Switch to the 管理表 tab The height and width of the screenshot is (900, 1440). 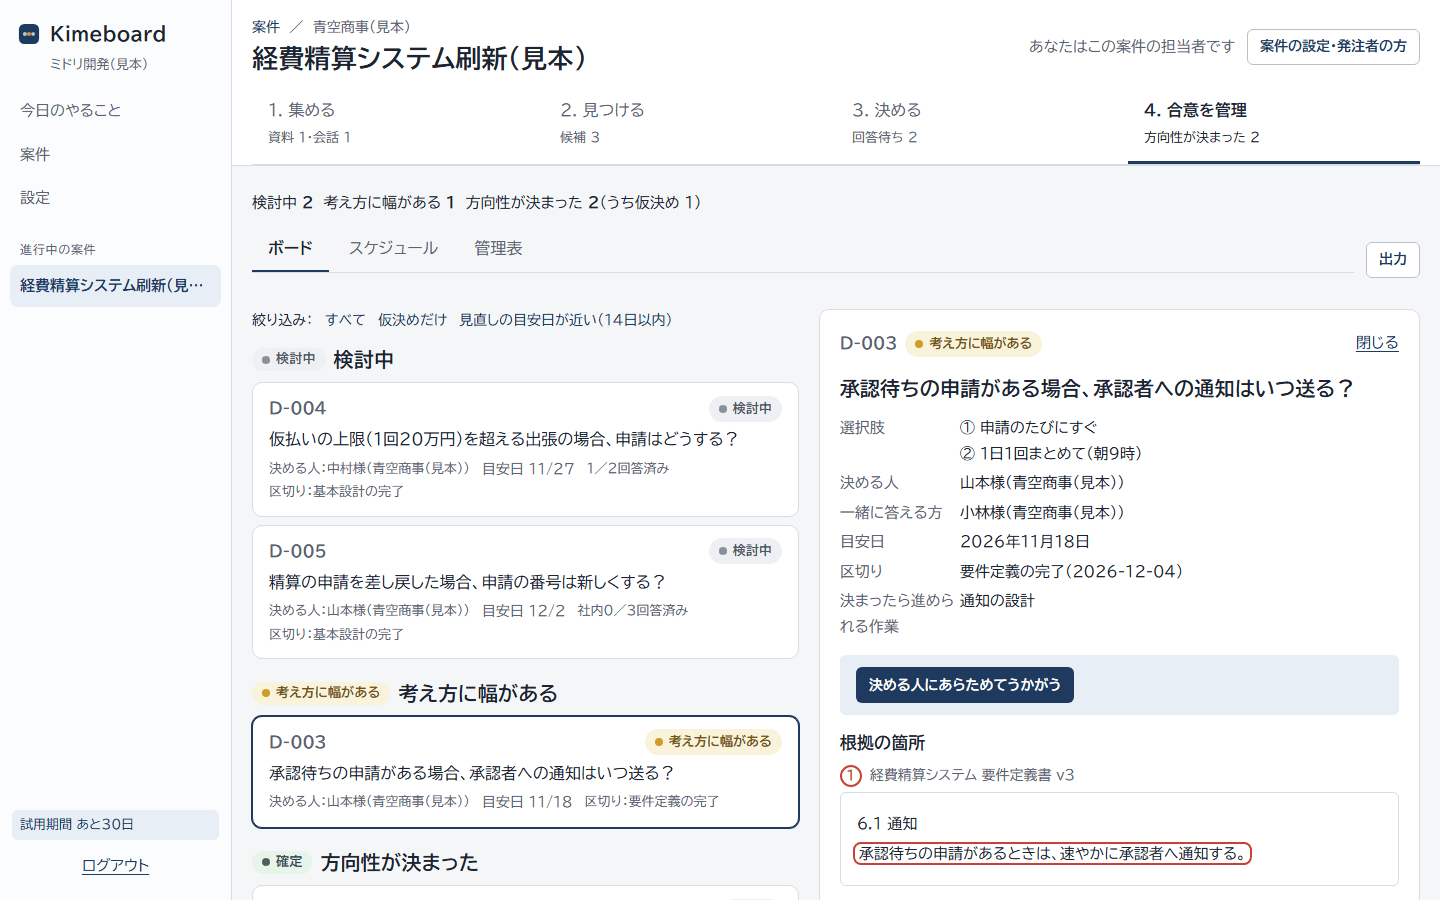tap(498, 248)
